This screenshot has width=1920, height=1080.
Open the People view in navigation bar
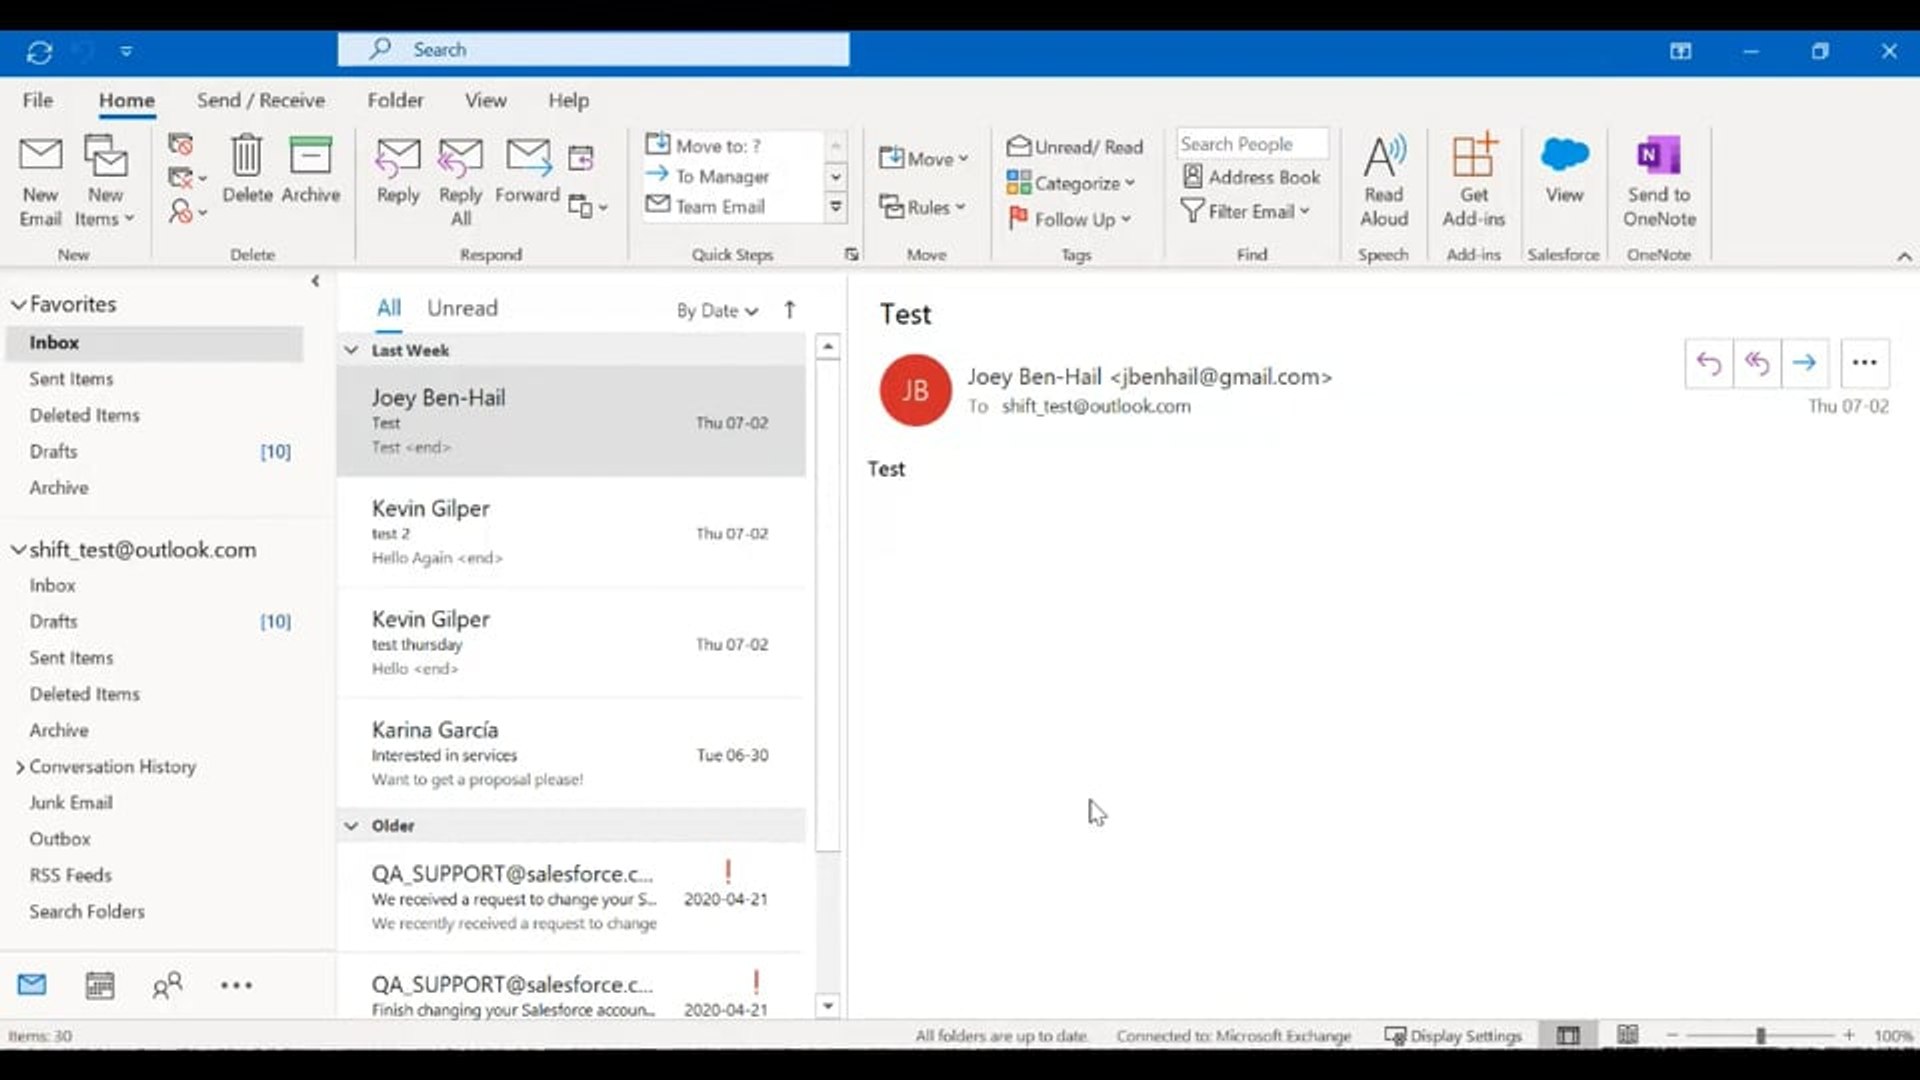(x=168, y=985)
